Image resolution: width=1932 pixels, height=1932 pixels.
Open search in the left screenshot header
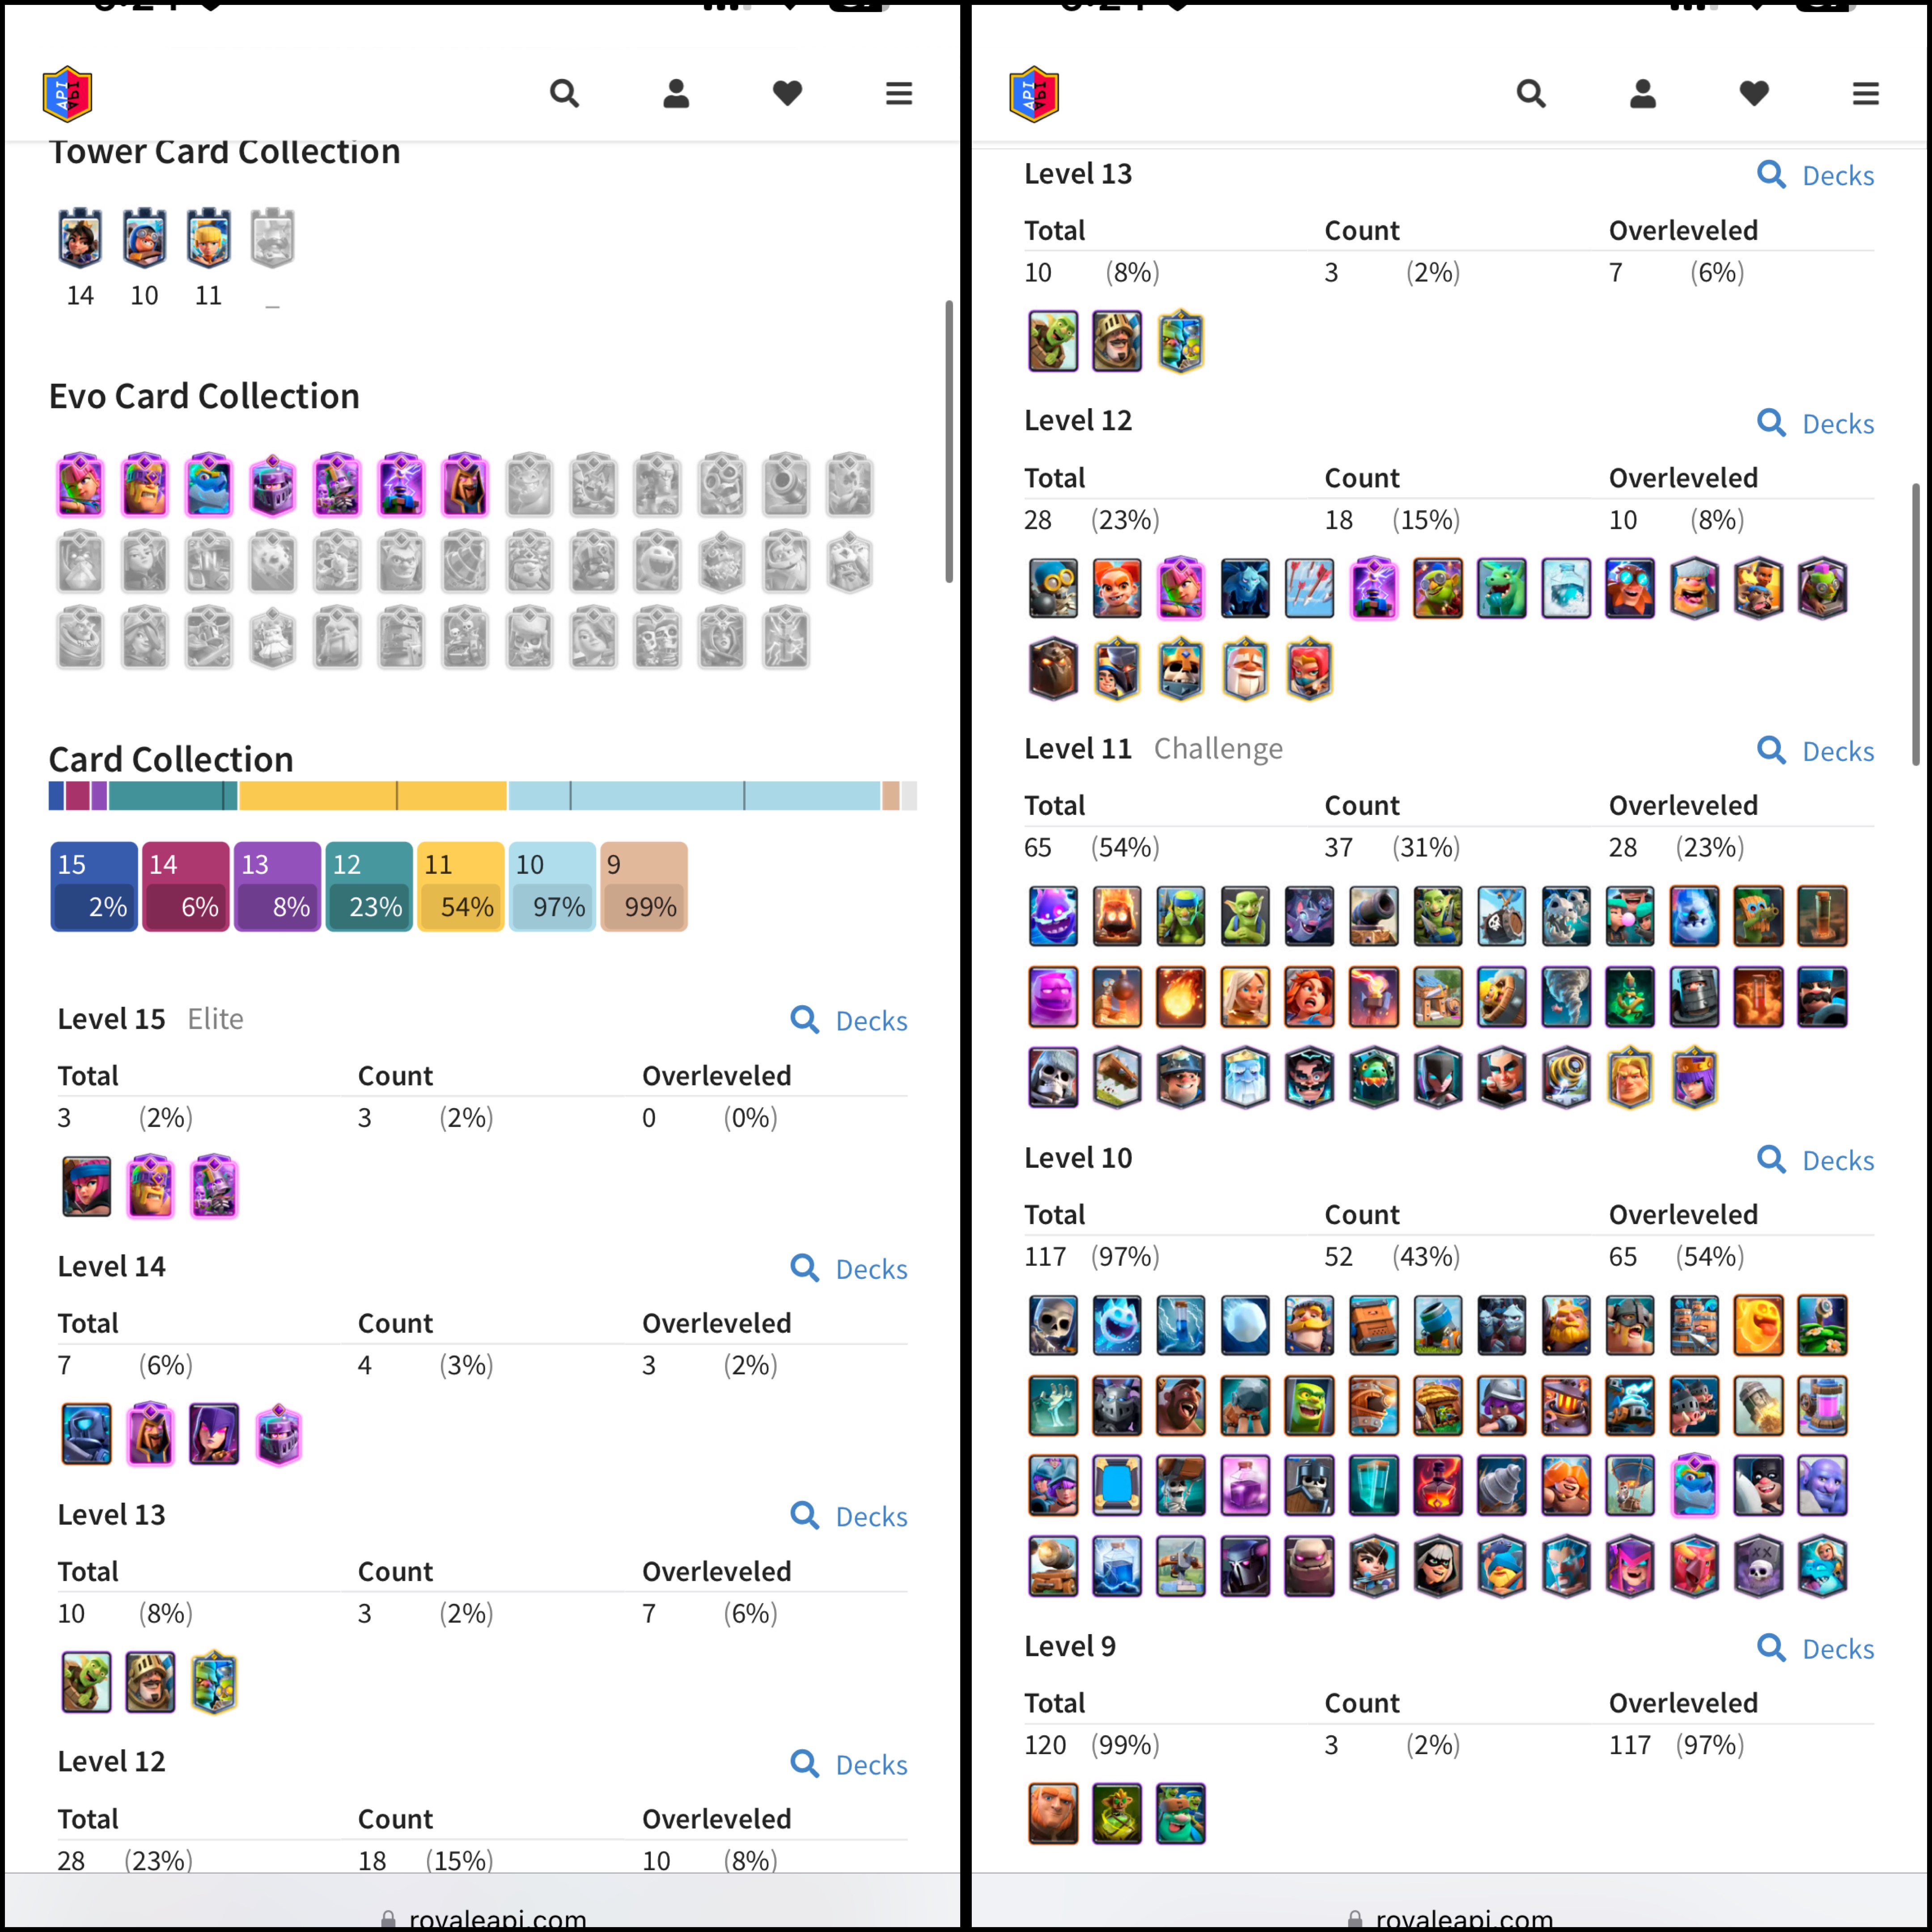pyautogui.click(x=564, y=94)
